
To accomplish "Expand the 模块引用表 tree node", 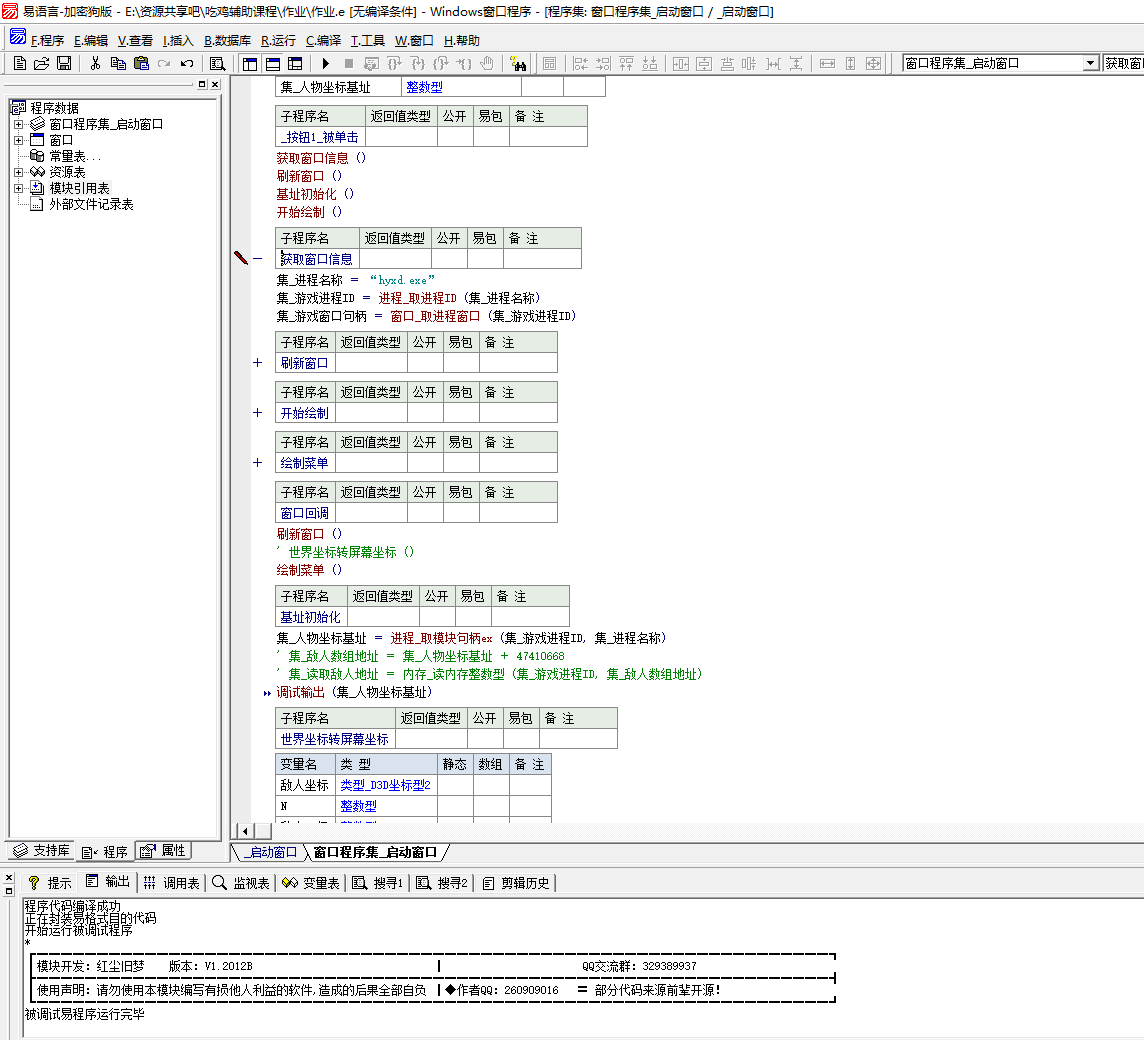I will click(x=18, y=188).
